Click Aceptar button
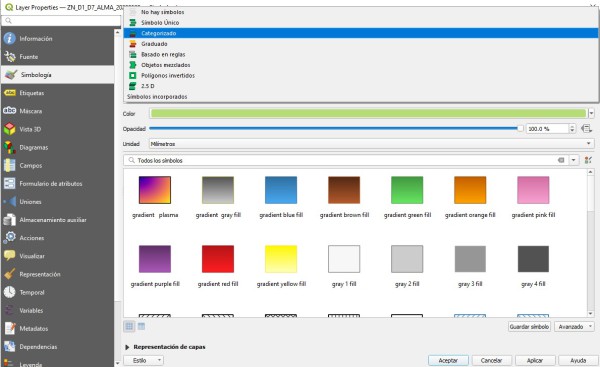Image resolution: width=600 pixels, height=367 pixels. click(x=448, y=360)
